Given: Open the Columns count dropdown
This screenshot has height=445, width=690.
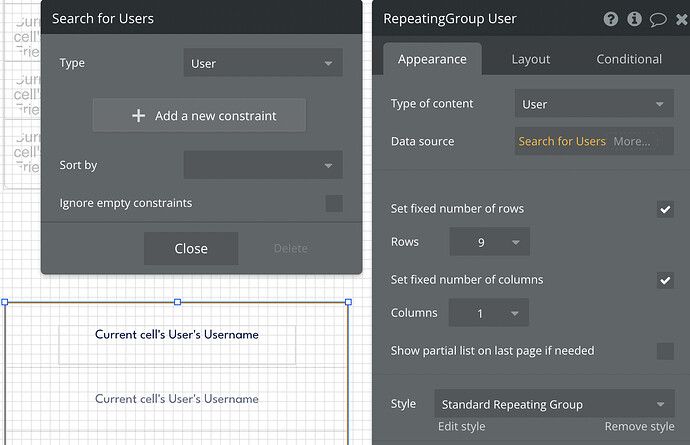Looking at the screenshot, I should [x=488, y=313].
